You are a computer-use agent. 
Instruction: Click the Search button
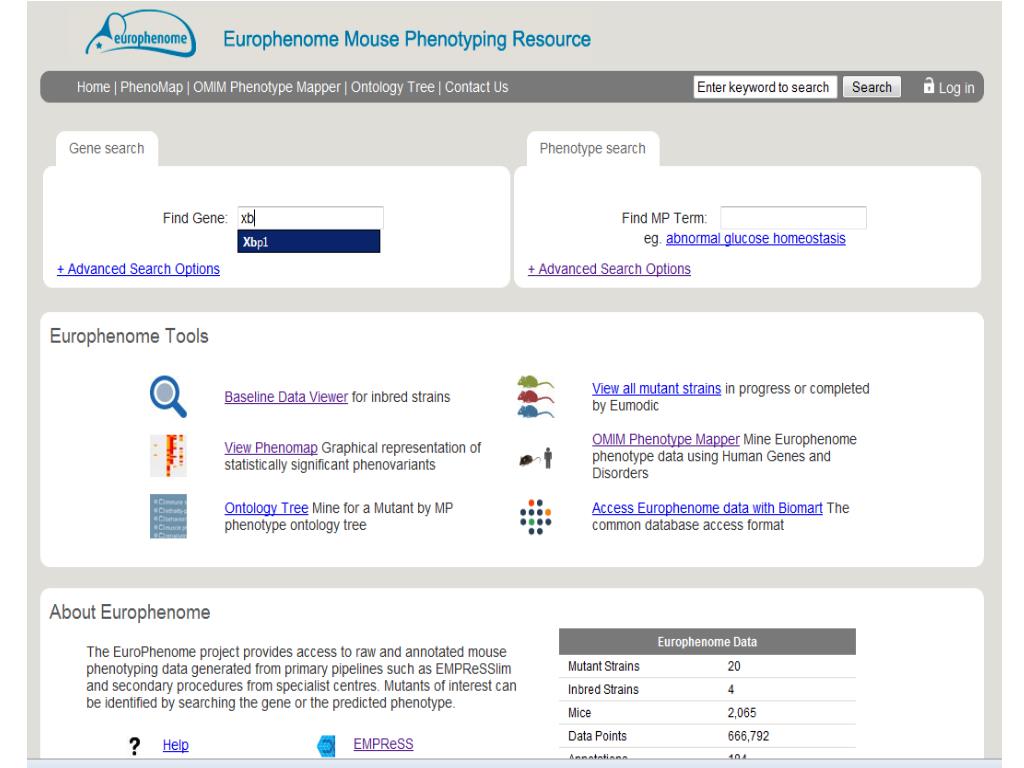871,87
